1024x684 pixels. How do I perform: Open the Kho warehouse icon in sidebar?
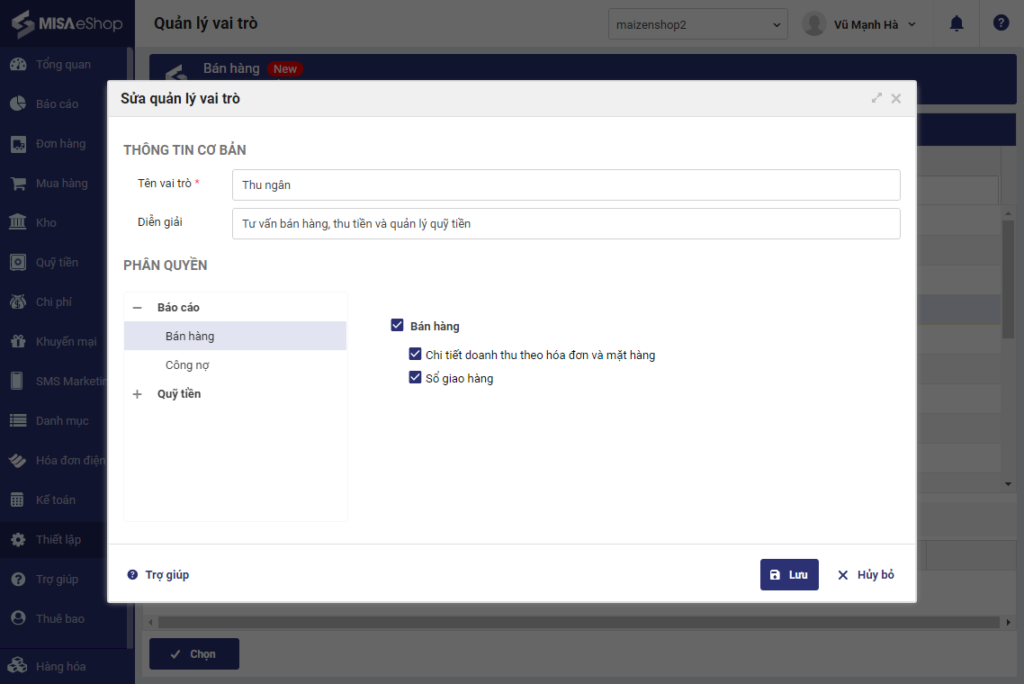coord(18,222)
